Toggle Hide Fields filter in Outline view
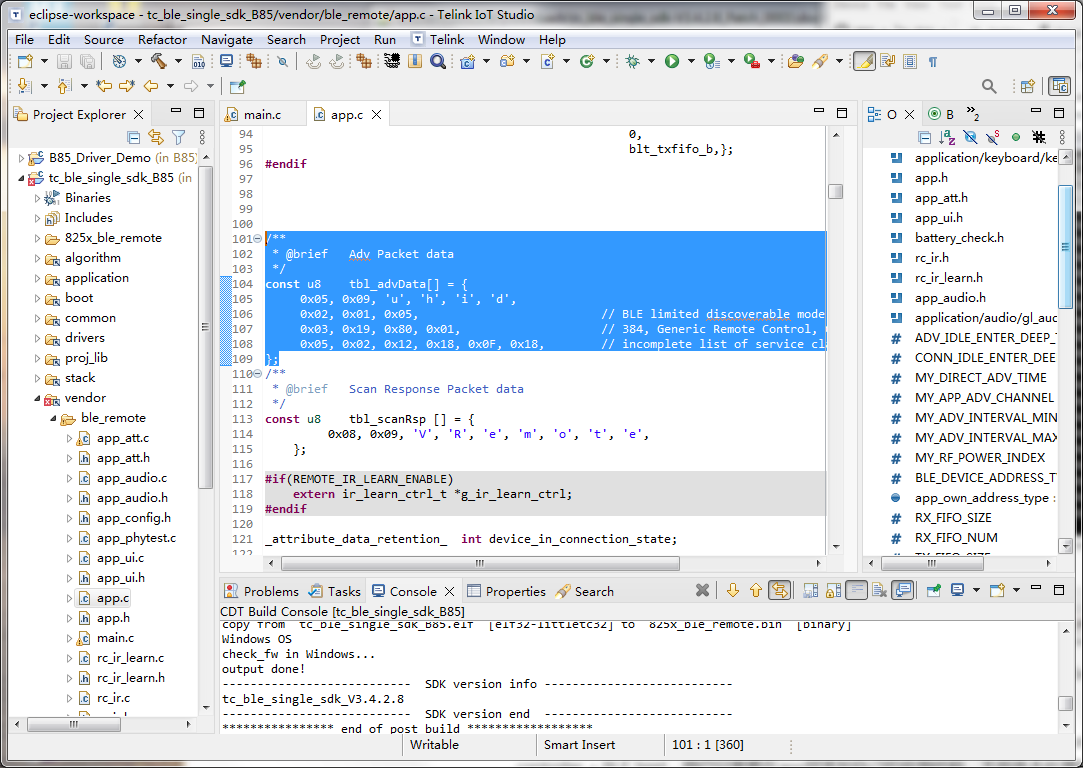 [x=970, y=137]
